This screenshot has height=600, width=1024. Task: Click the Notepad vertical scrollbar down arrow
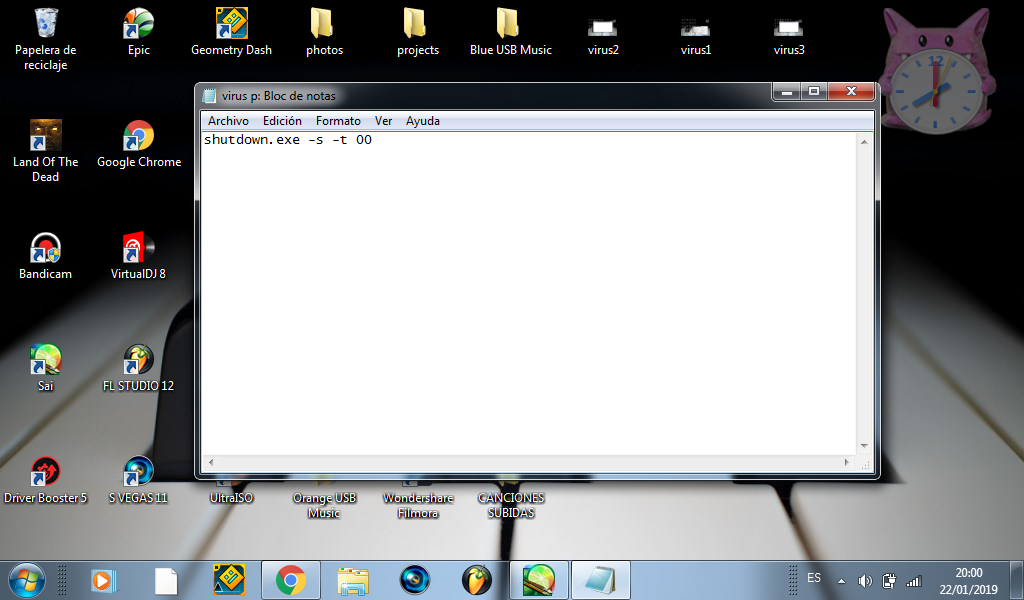[864, 446]
